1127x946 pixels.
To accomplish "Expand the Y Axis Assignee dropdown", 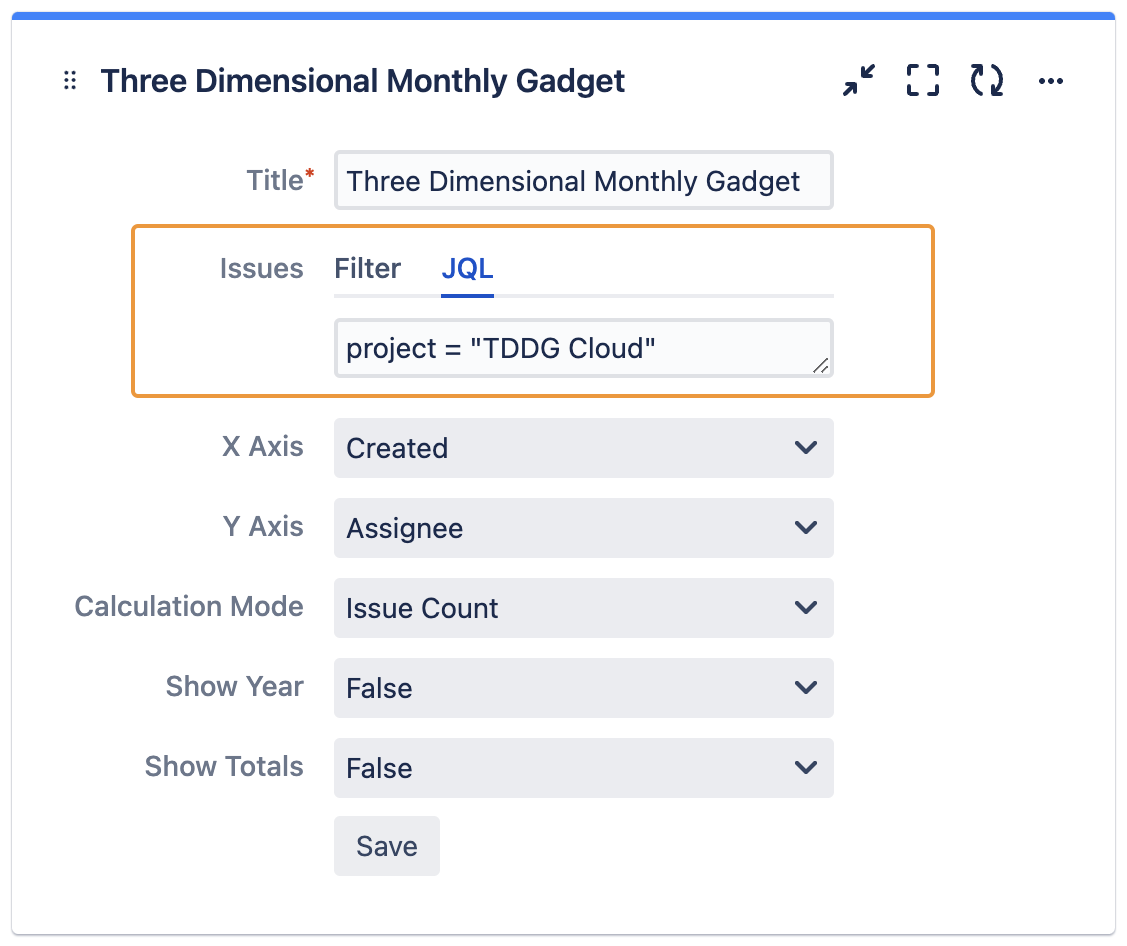I will click(583, 528).
